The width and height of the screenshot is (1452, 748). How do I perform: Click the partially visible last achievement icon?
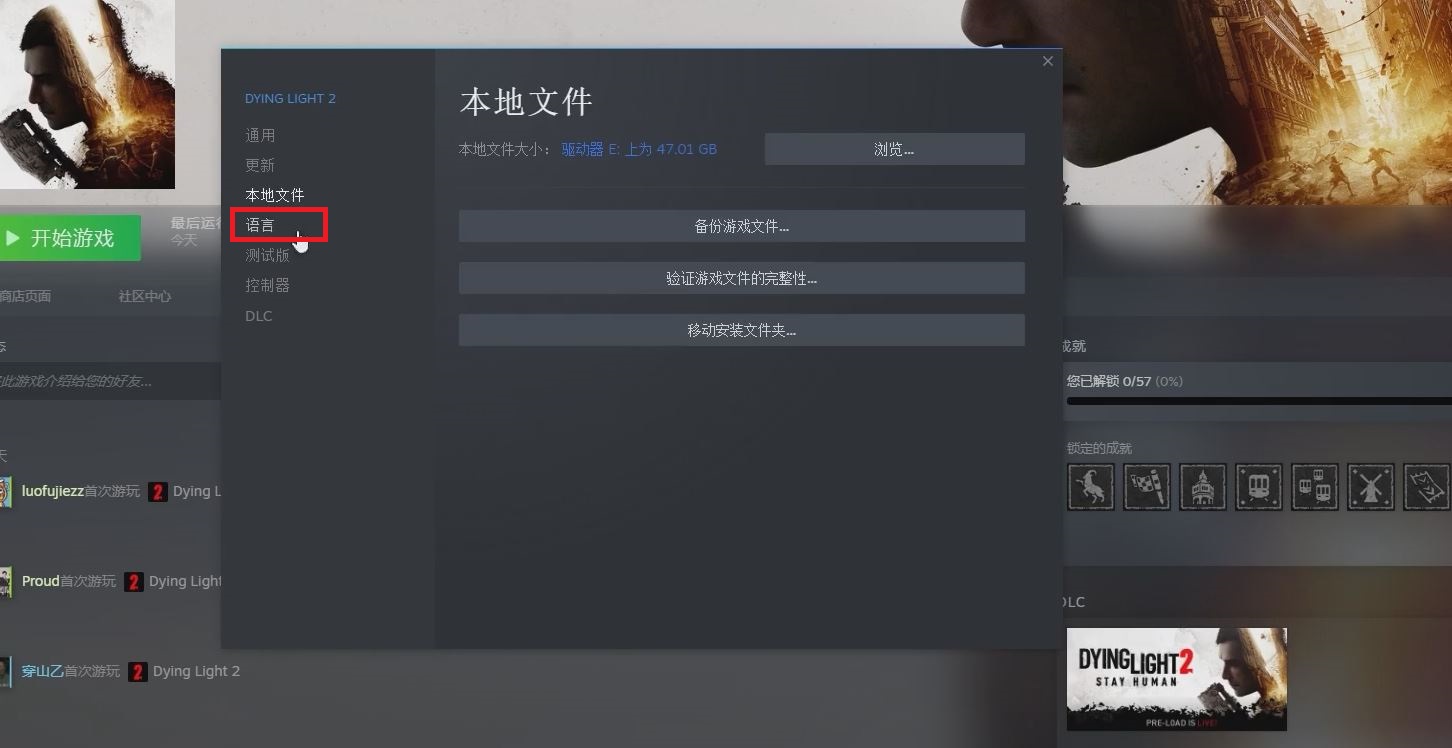pos(1427,487)
